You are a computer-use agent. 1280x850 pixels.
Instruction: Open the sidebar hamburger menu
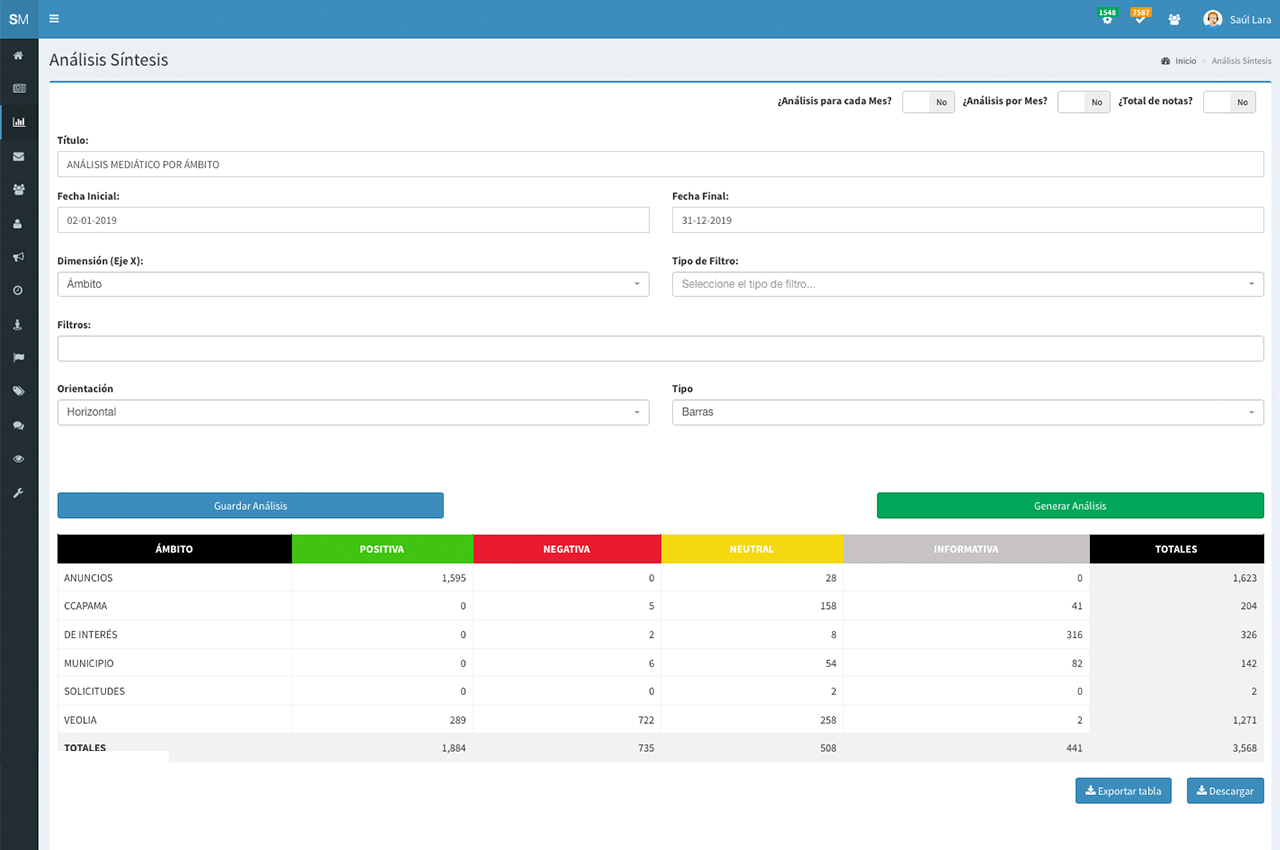pyautogui.click(x=53, y=18)
